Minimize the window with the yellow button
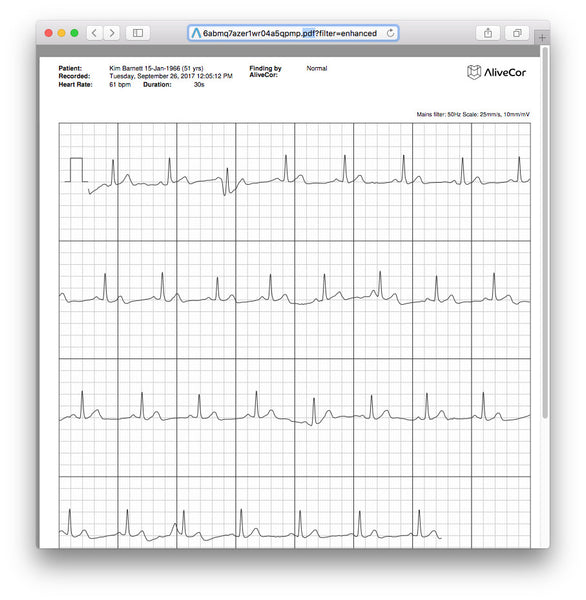The width and height of the screenshot is (586, 600). 61,33
